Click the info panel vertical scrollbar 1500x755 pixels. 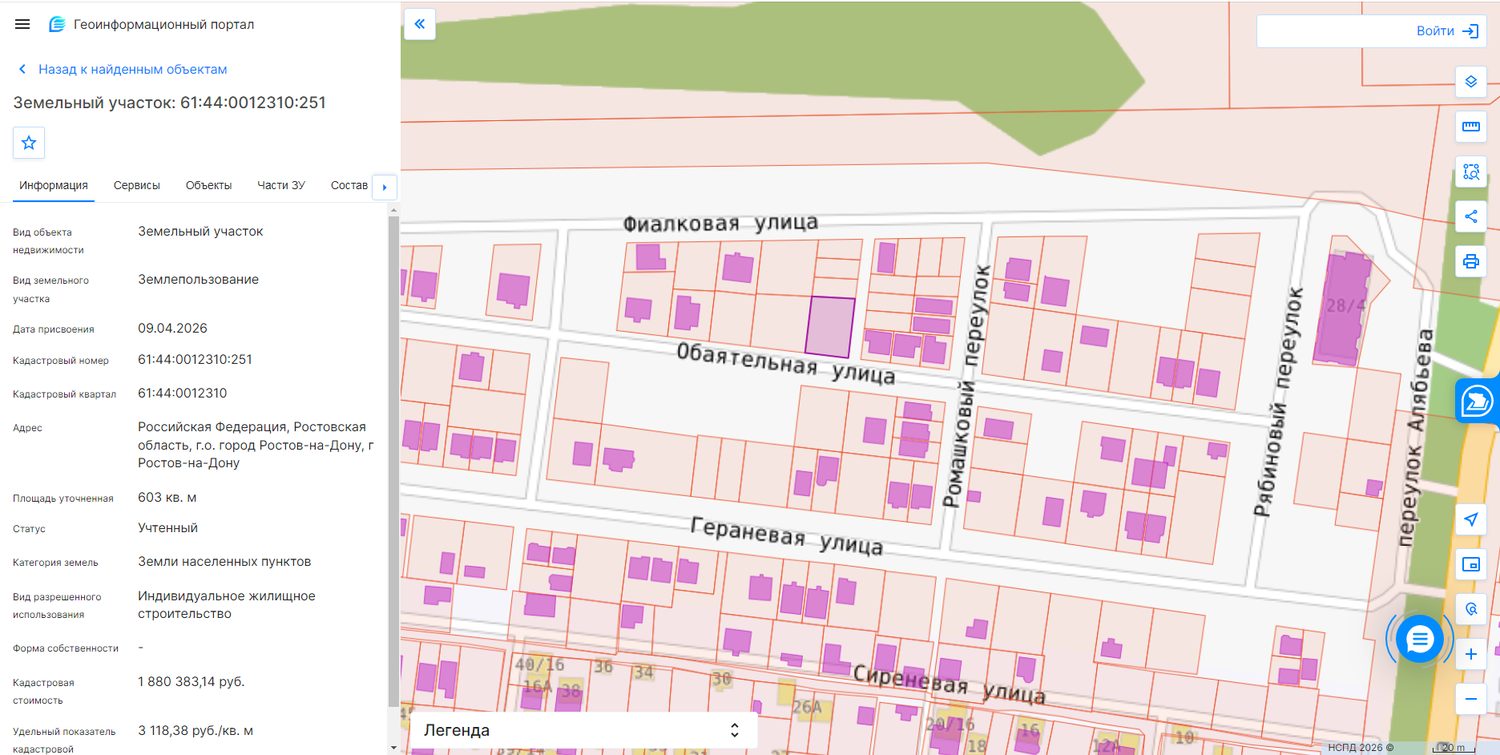393,460
